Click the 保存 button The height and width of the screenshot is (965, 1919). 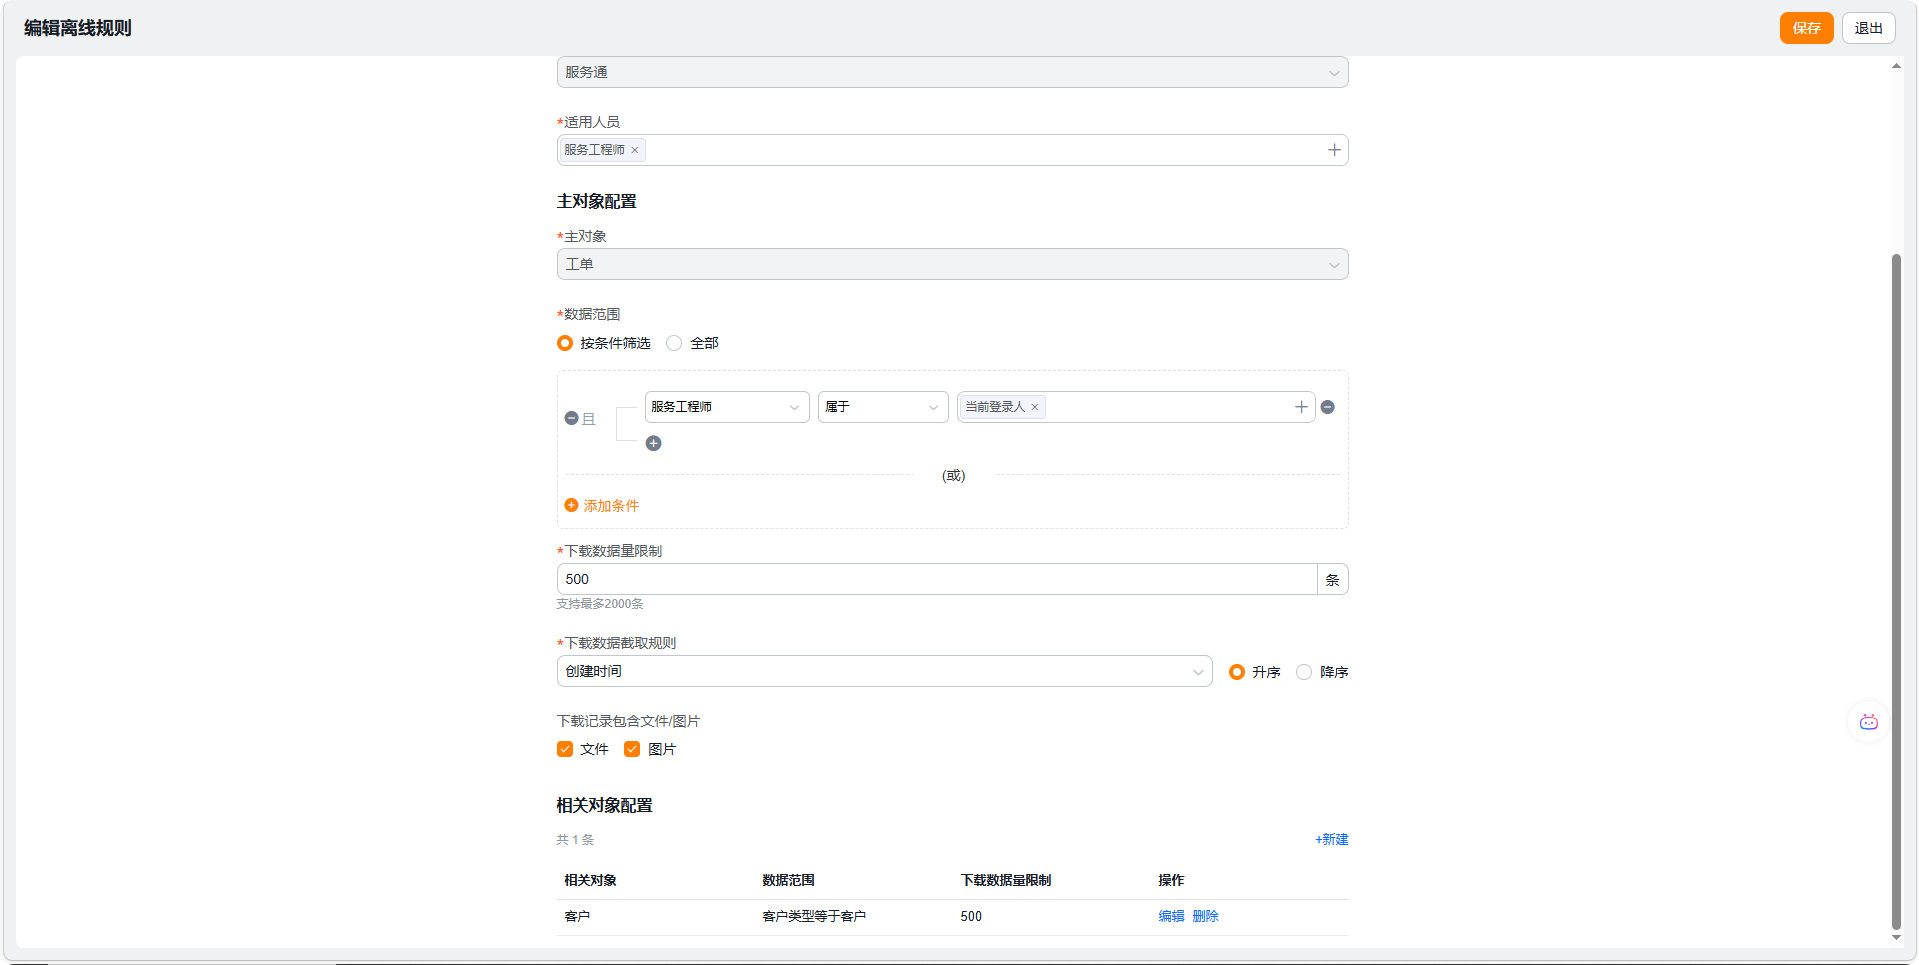pyautogui.click(x=1805, y=28)
